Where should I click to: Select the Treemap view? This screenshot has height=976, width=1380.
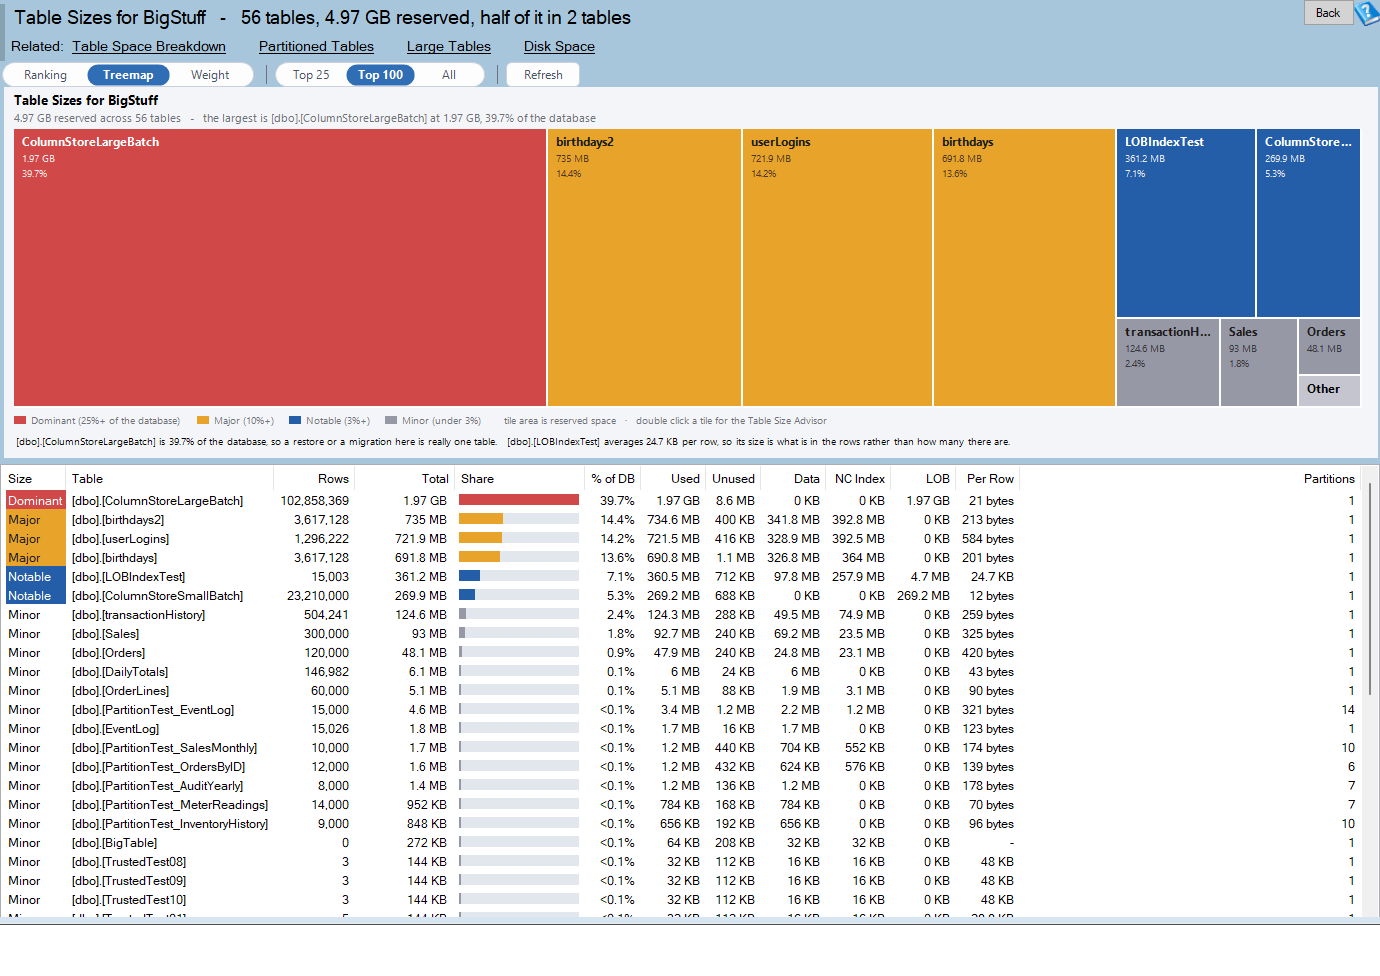(x=128, y=75)
